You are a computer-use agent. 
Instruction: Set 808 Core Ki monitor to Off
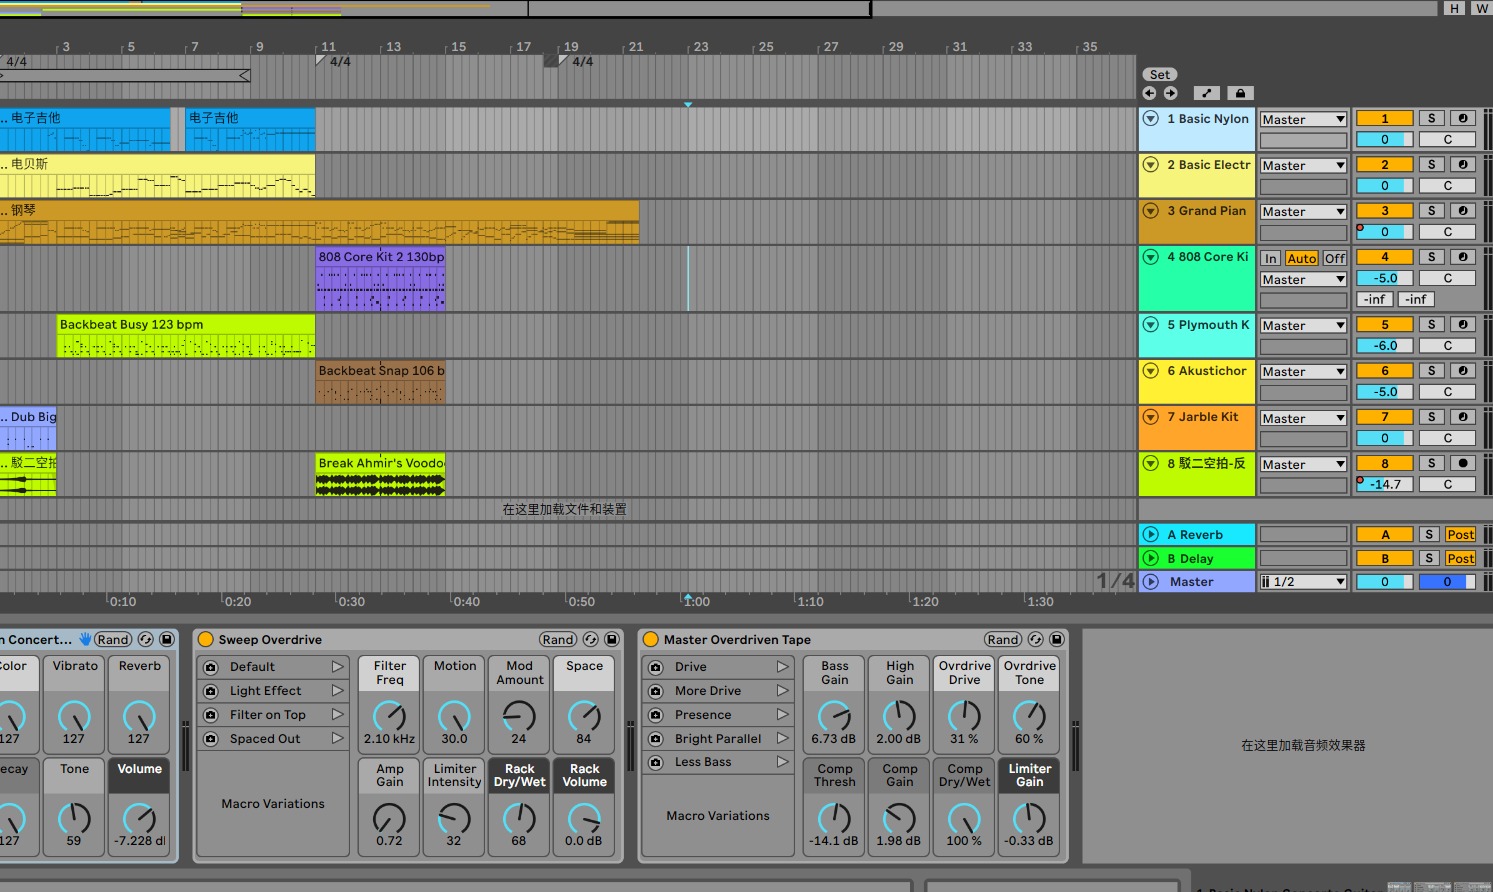click(1335, 258)
